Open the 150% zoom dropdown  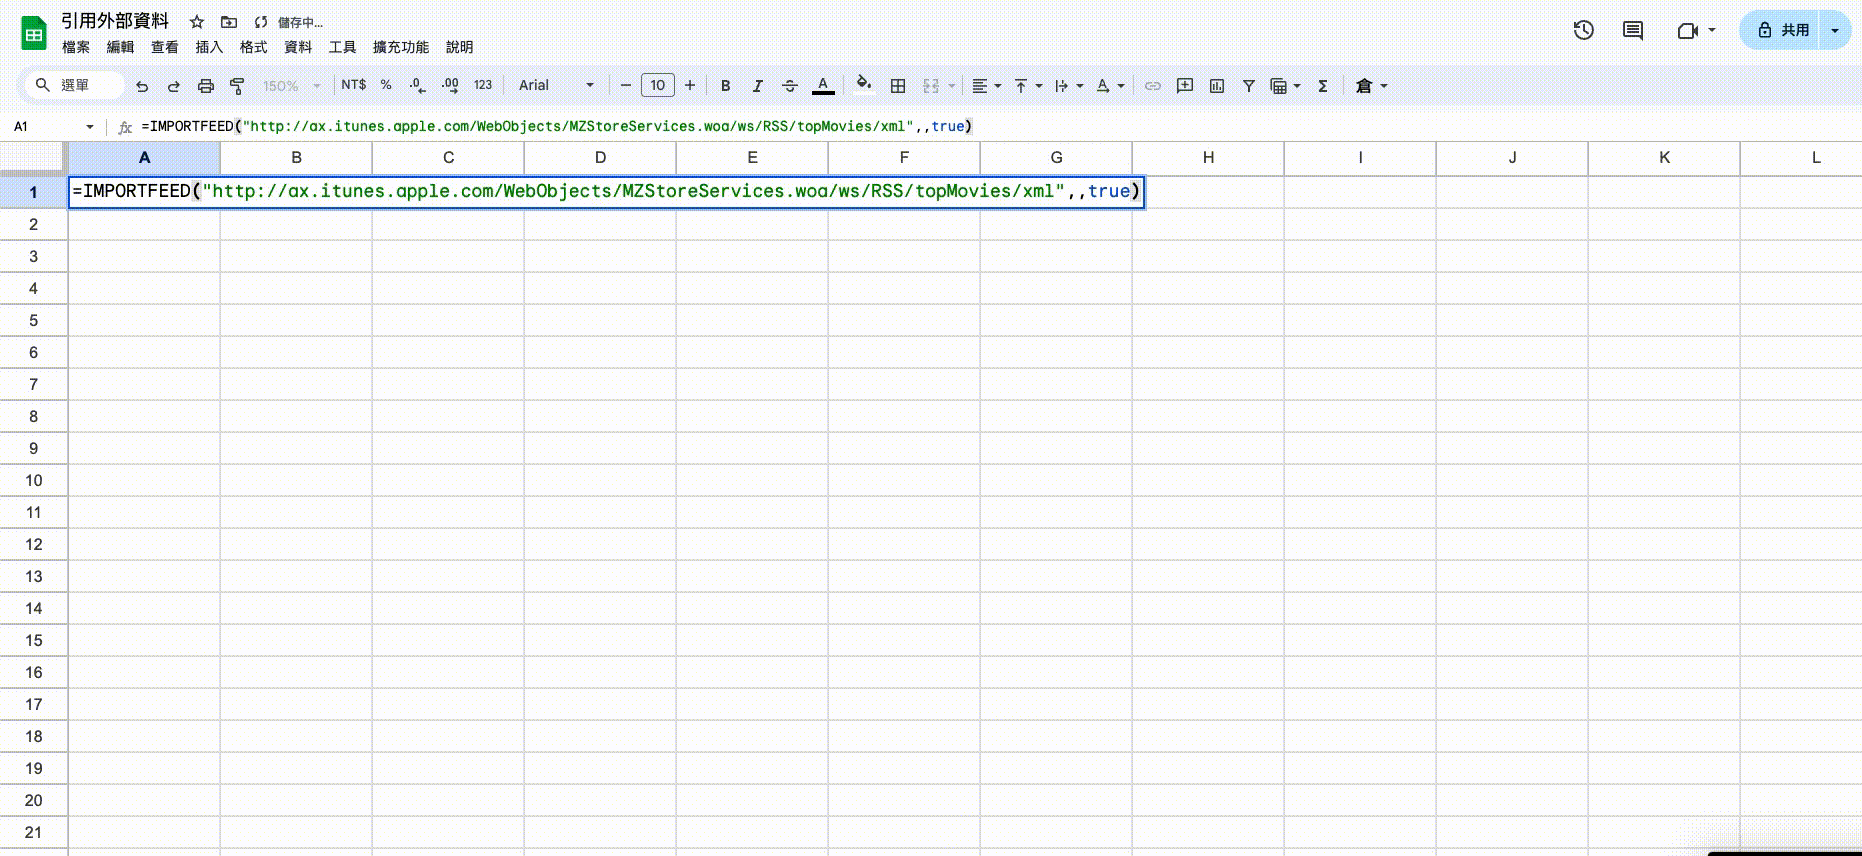(x=292, y=86)
